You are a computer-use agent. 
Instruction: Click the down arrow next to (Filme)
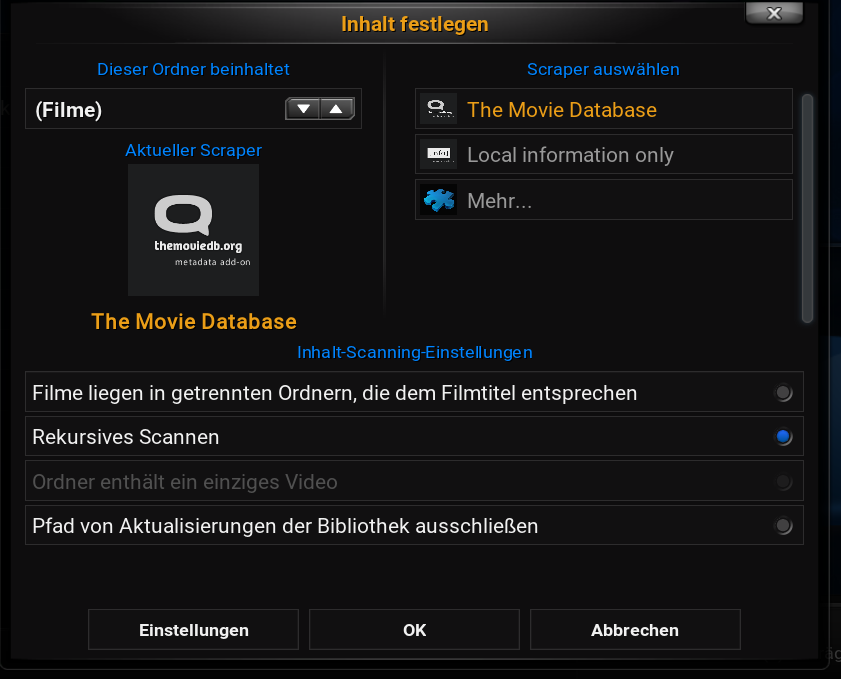[304, 109]
